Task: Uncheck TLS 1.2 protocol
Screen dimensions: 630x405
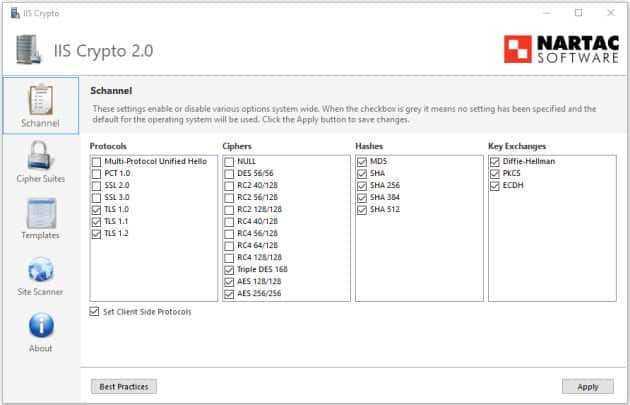Action: pos(96,234)
